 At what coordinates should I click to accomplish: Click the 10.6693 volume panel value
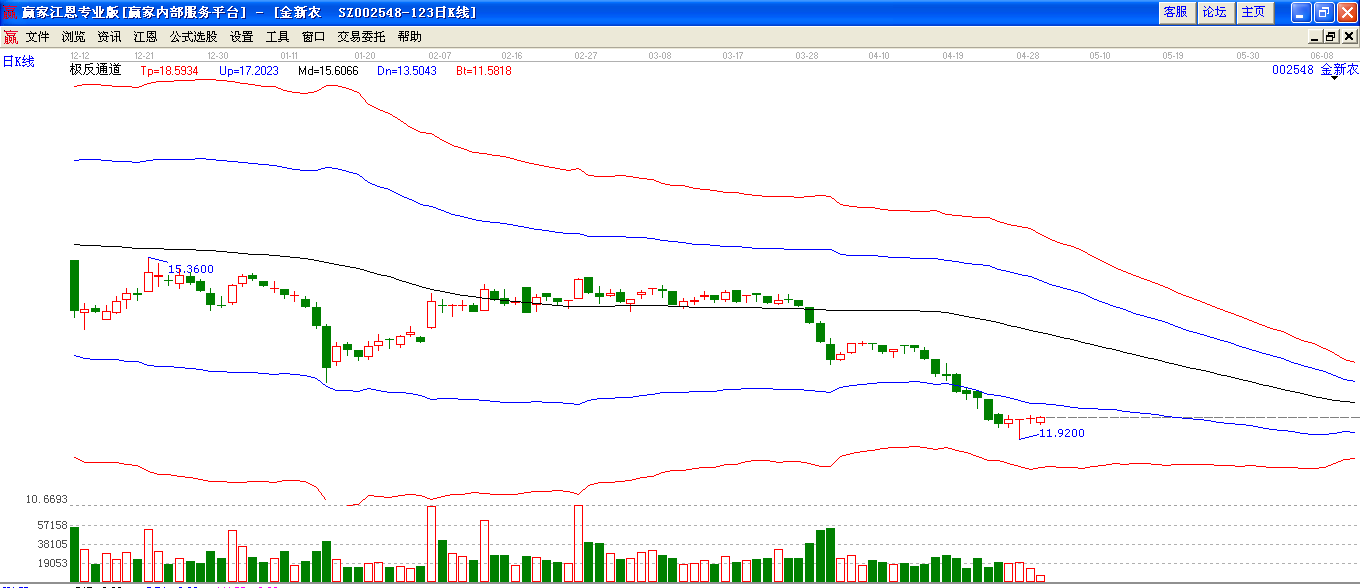point(46,499)
